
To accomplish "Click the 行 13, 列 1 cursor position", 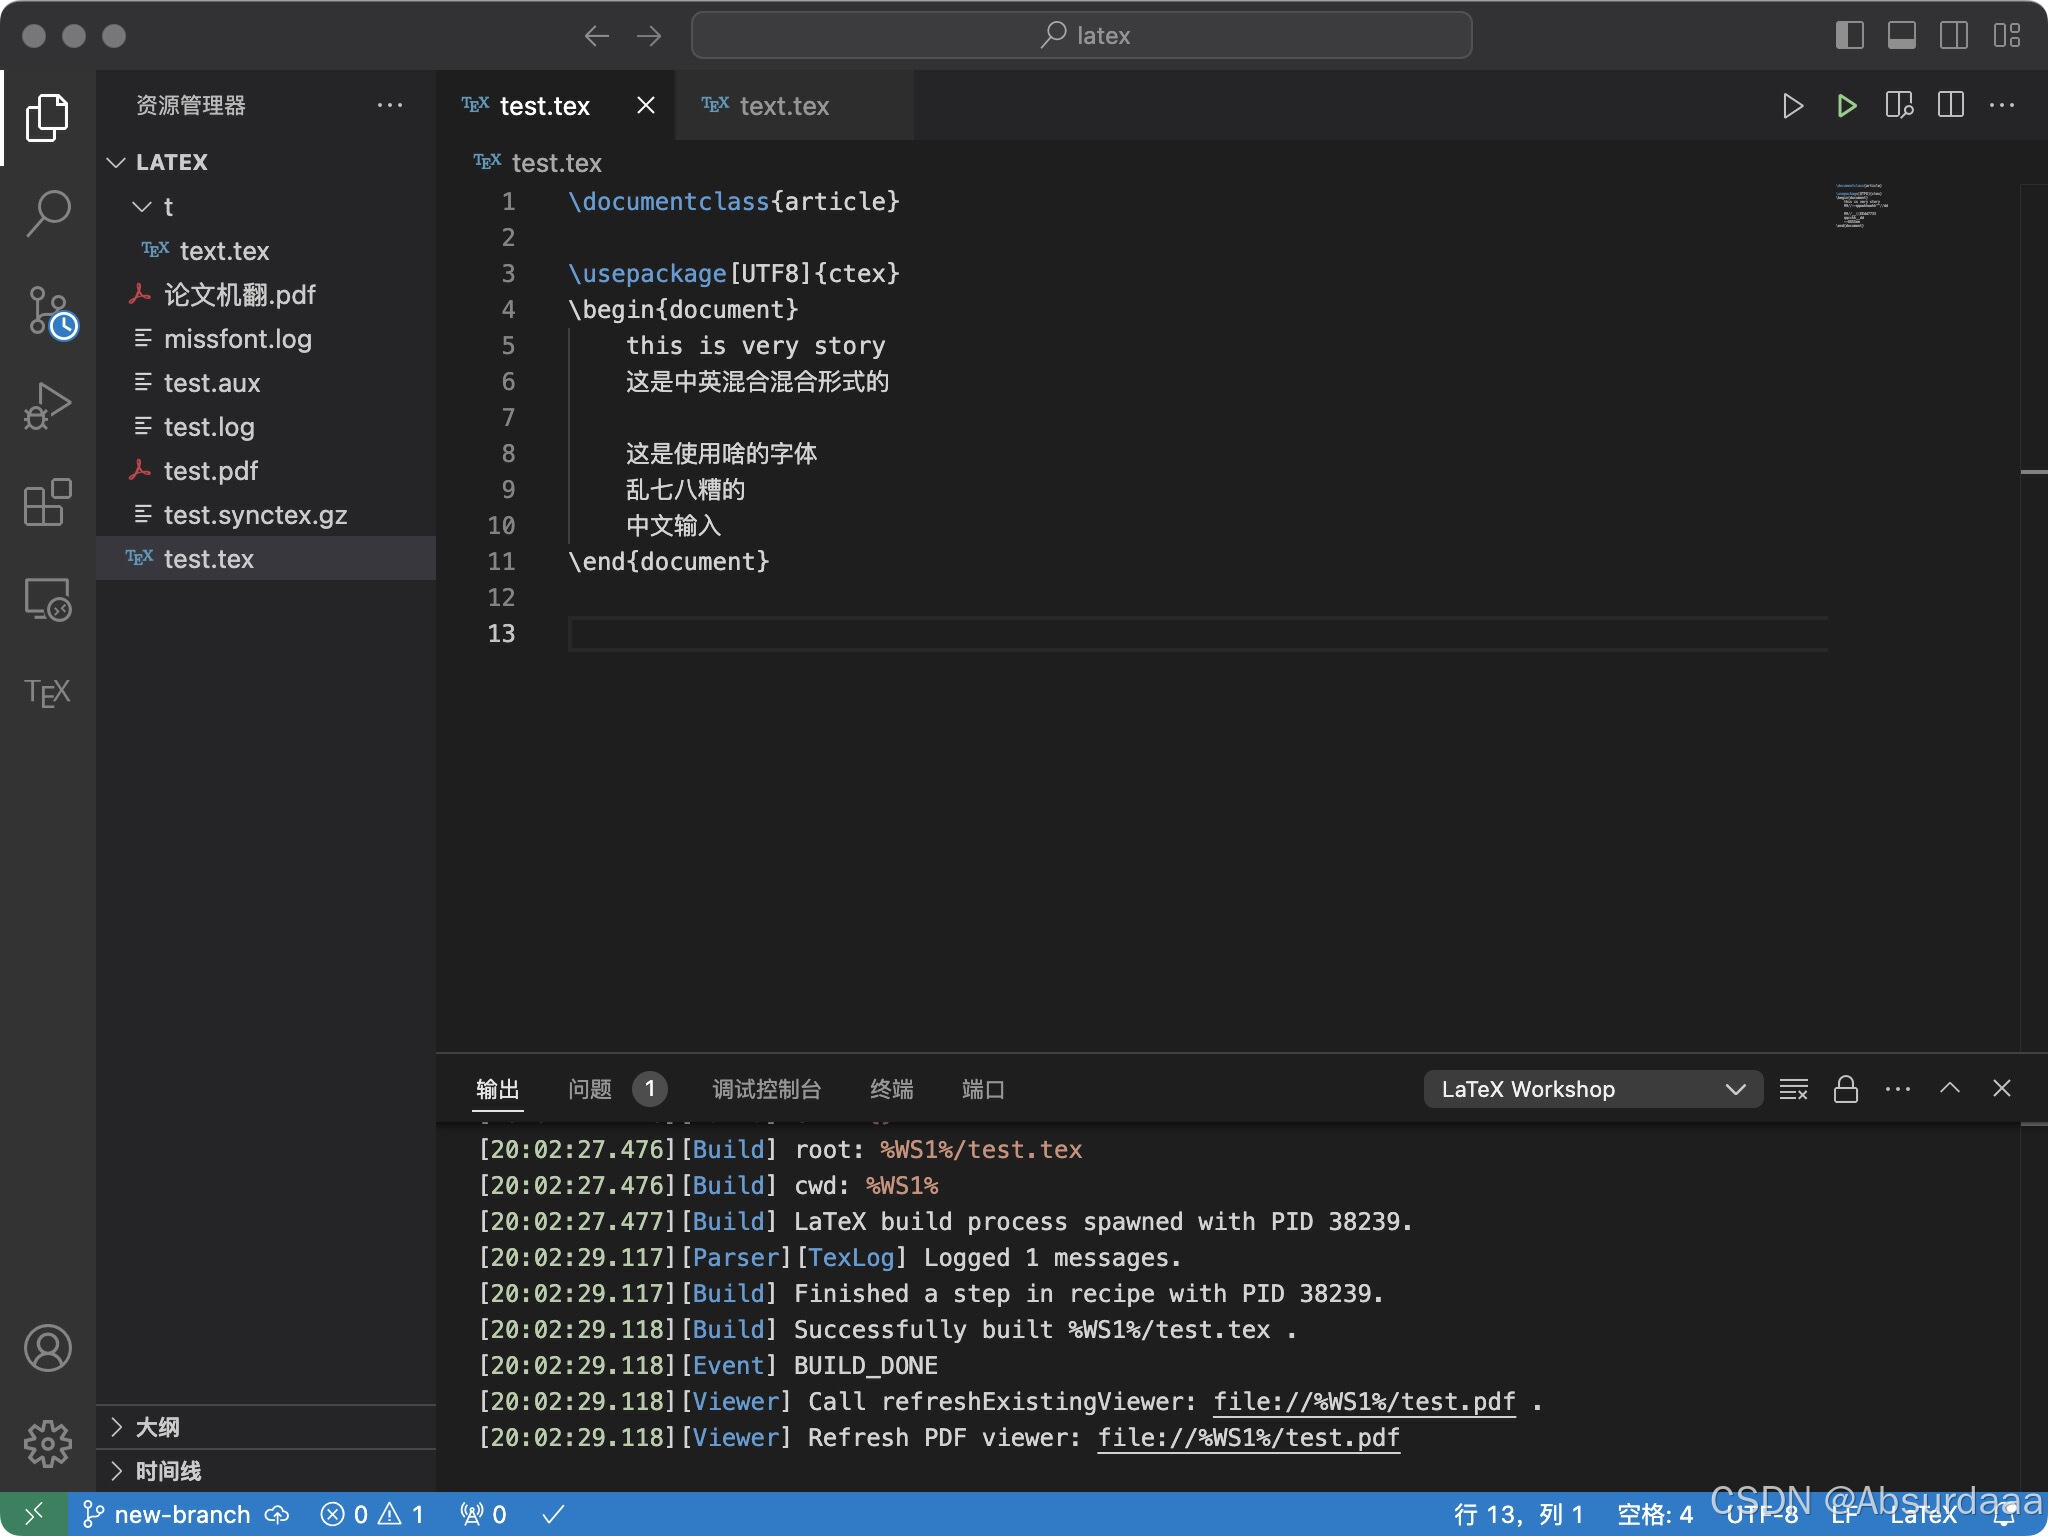I will [1519, 1514].
